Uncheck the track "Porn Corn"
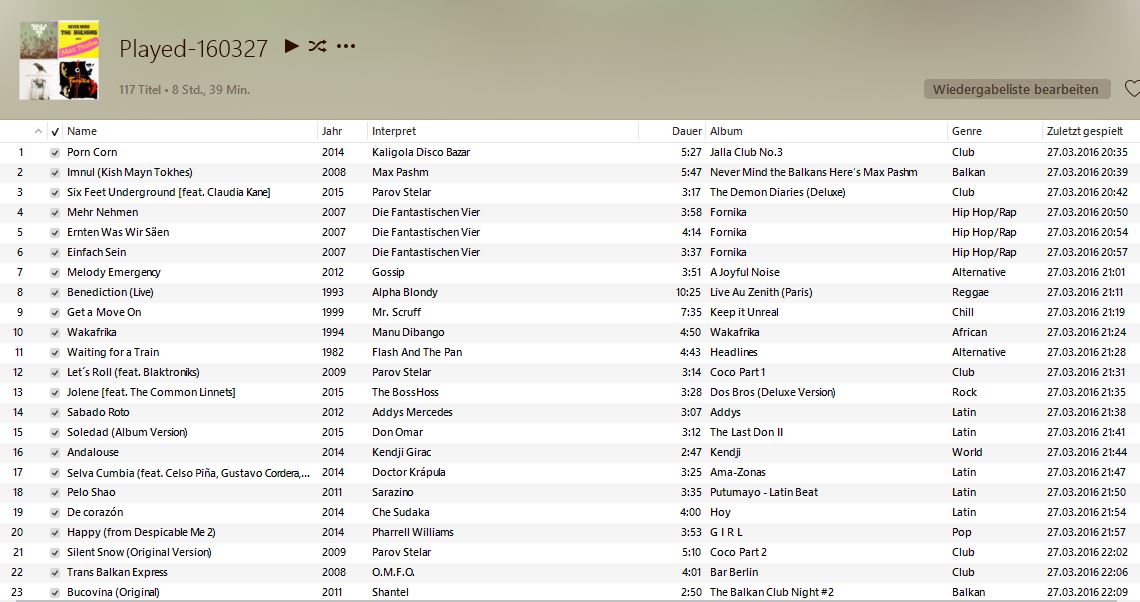Viewport: 1140px width, 602px height. coord(54,152)
